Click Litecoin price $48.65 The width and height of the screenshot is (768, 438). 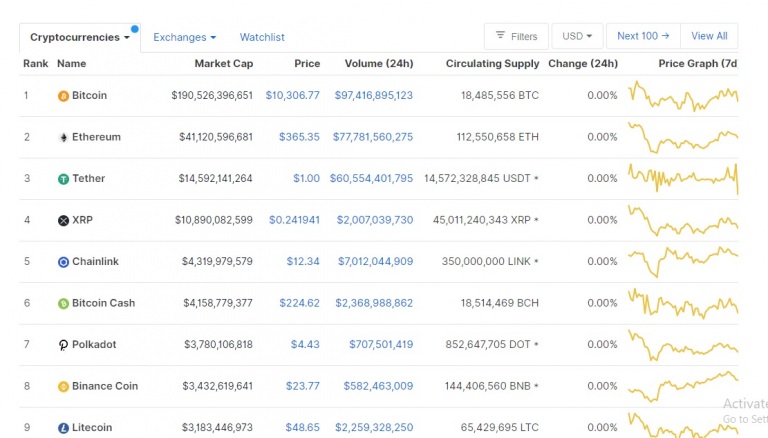click(x=303, y=428)
